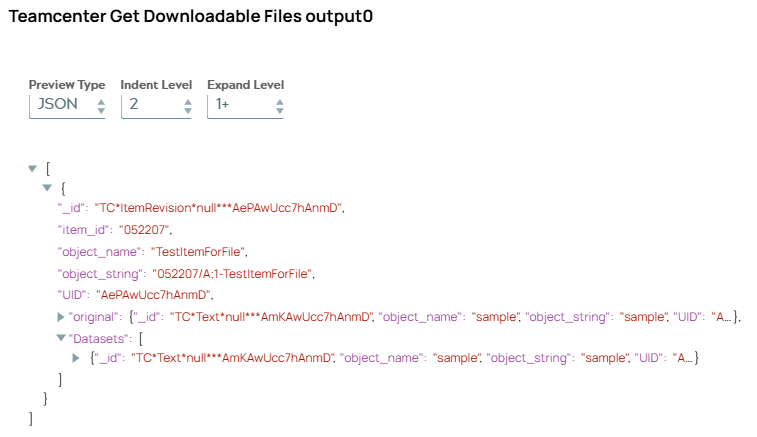This screenshot has width=757, height=437.
Task: Select the value "052207"
Action: pos(144,230)
